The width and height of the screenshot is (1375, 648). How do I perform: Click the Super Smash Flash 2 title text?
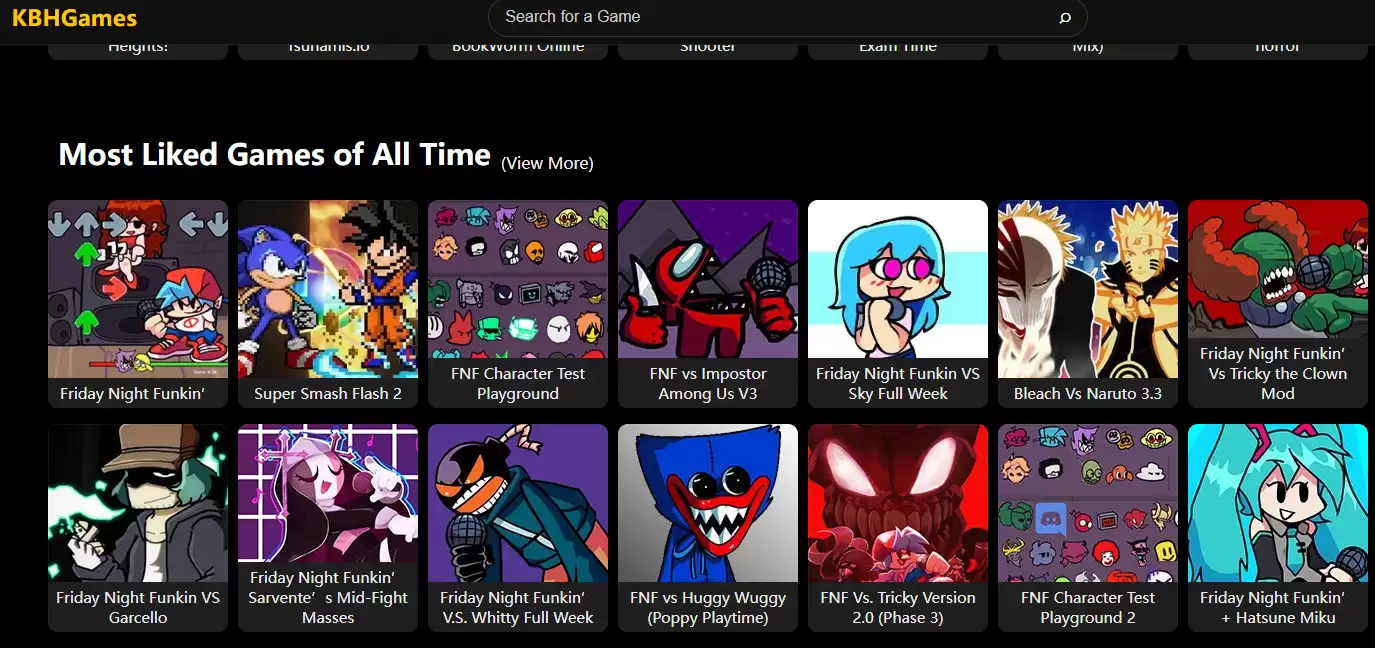[x=328, y=394]
